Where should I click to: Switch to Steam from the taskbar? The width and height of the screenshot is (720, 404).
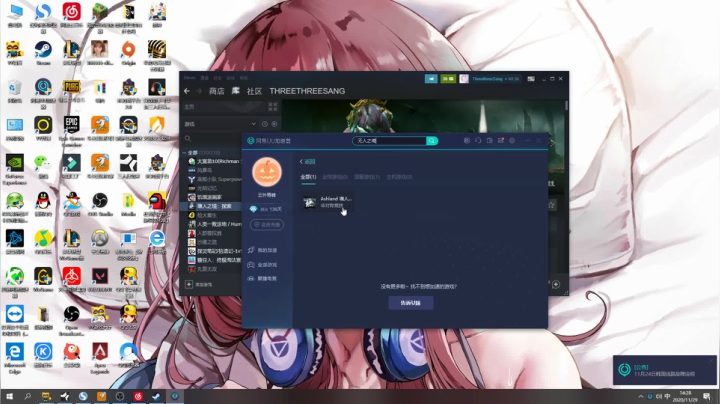[x=157, y=396]
